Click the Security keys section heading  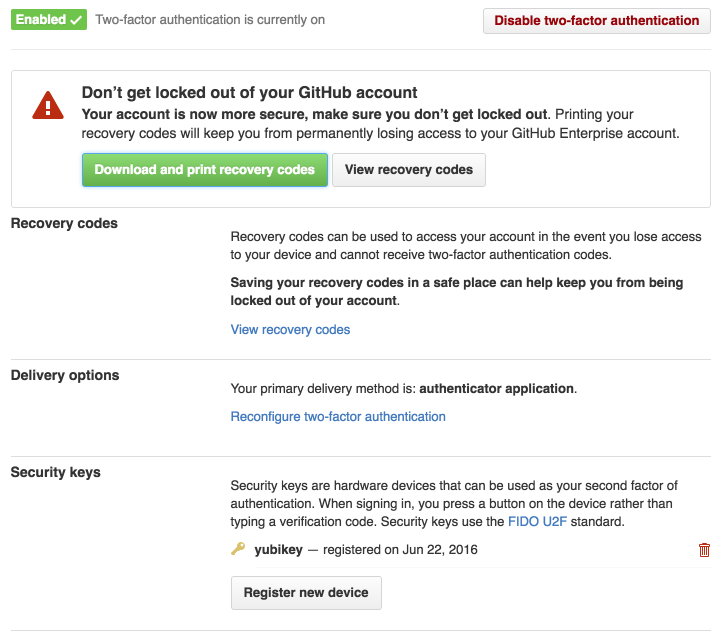[x=56, y=472]
